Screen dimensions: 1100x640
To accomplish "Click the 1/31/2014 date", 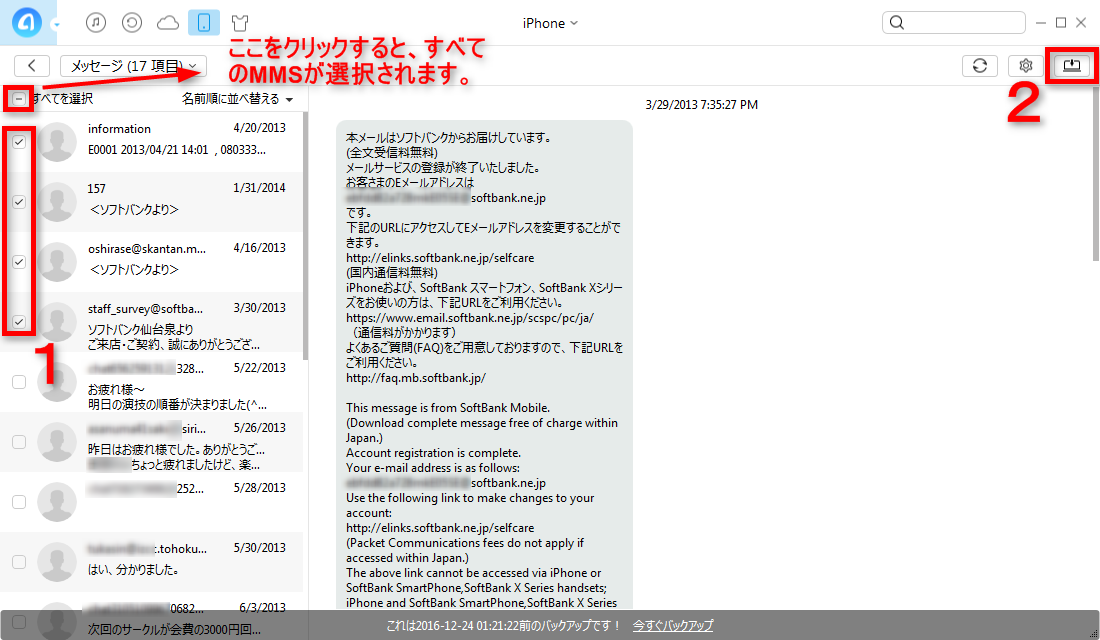I will pos(260,187).
